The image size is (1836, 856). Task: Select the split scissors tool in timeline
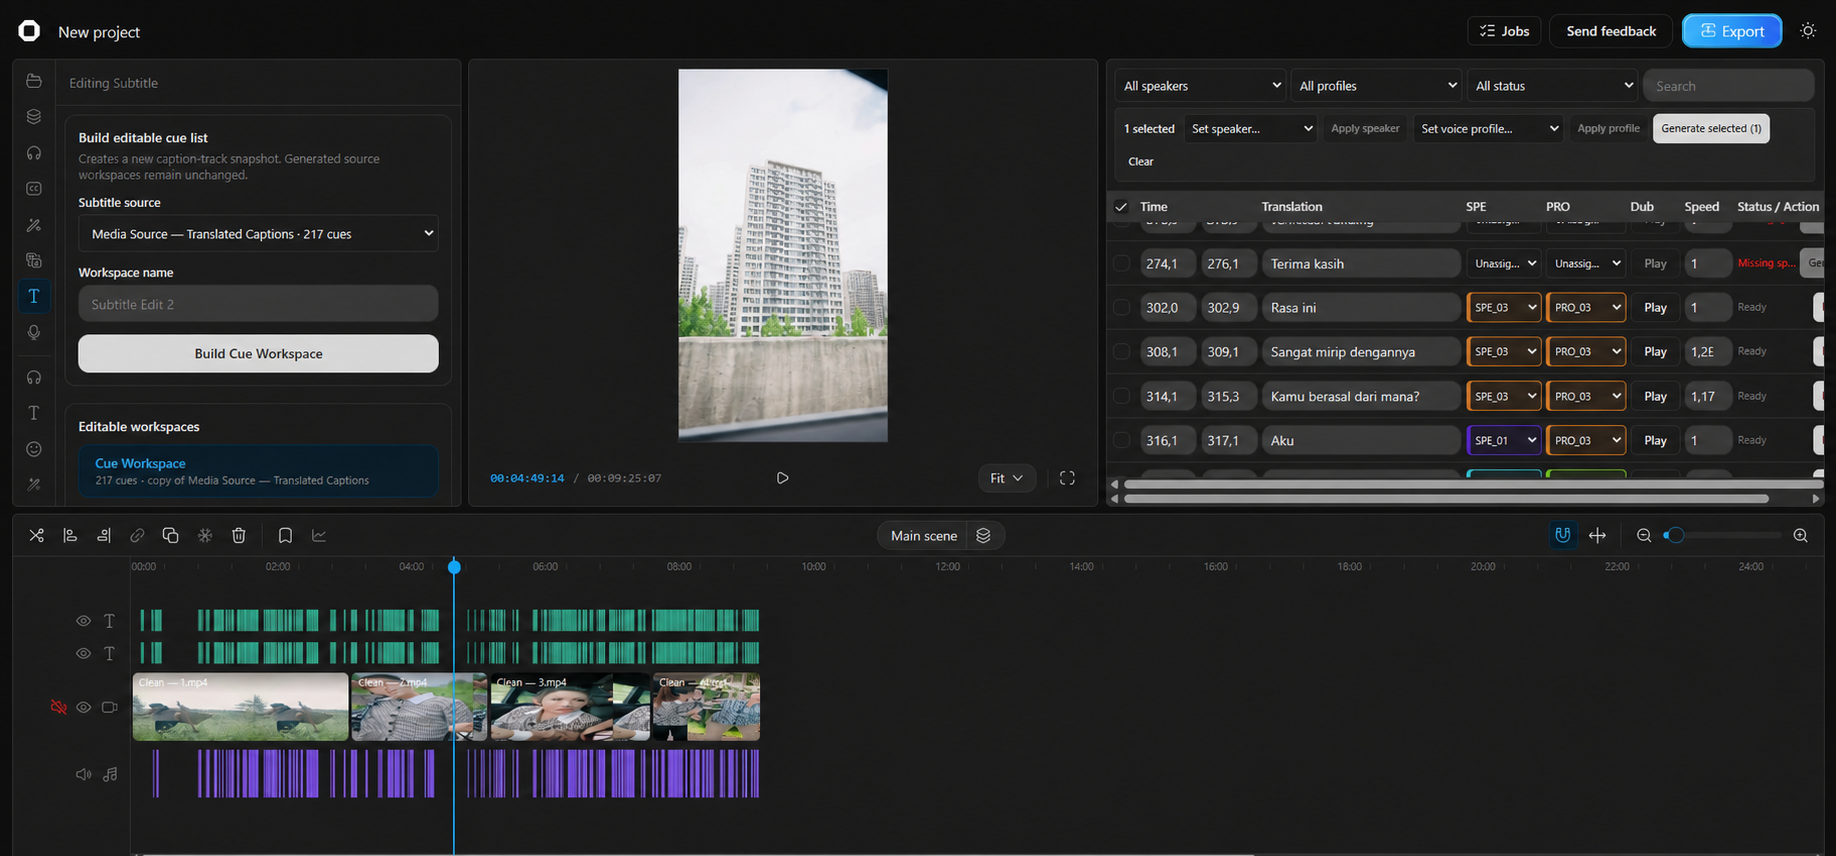37,535
